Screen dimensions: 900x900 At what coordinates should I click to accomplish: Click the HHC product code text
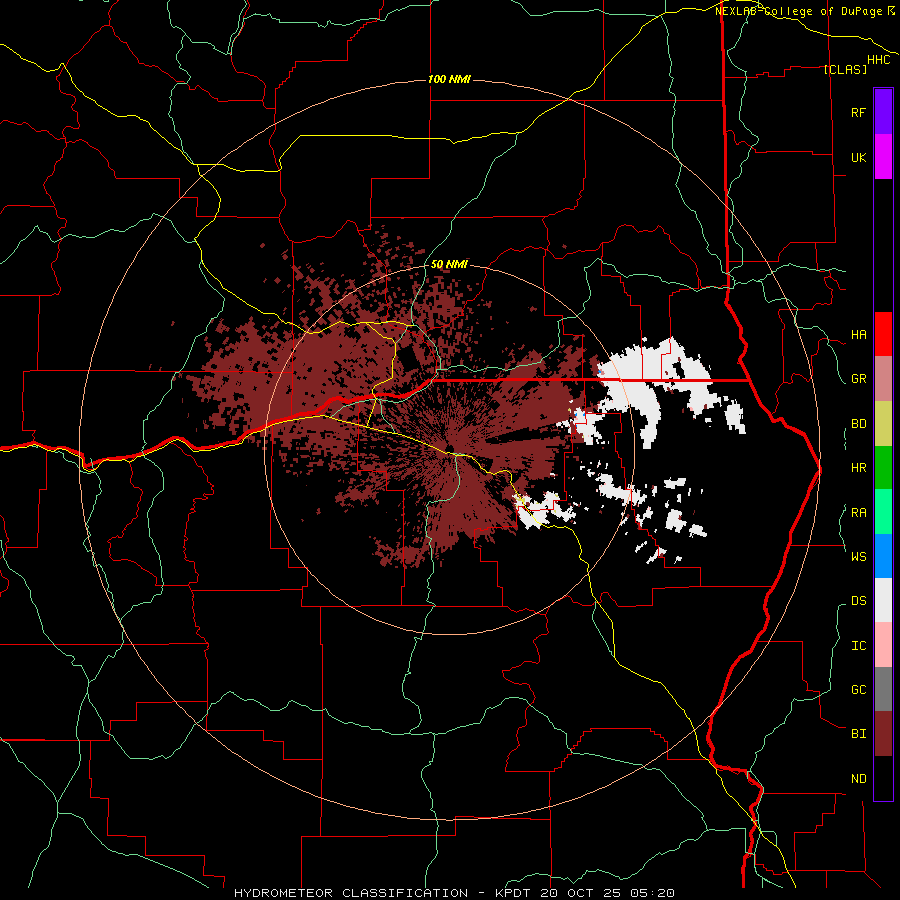click(x=879, y=60)
